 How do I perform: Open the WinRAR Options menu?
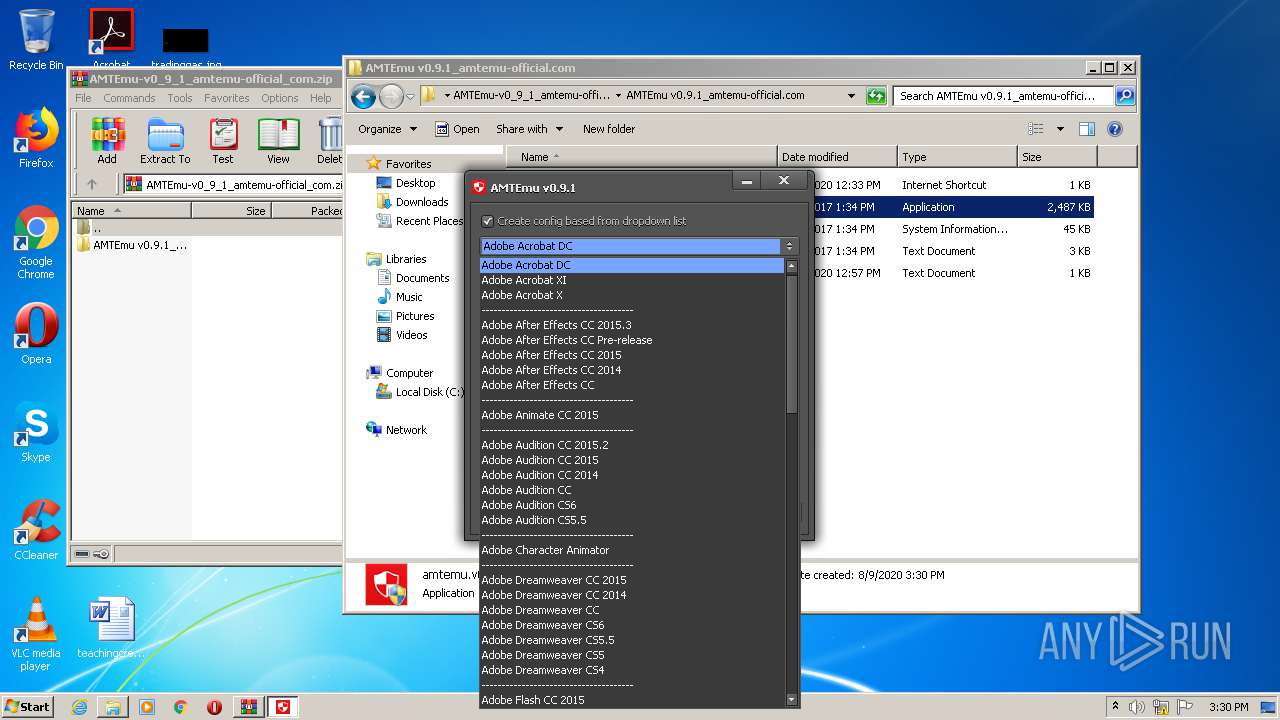(x=280, y=98)
